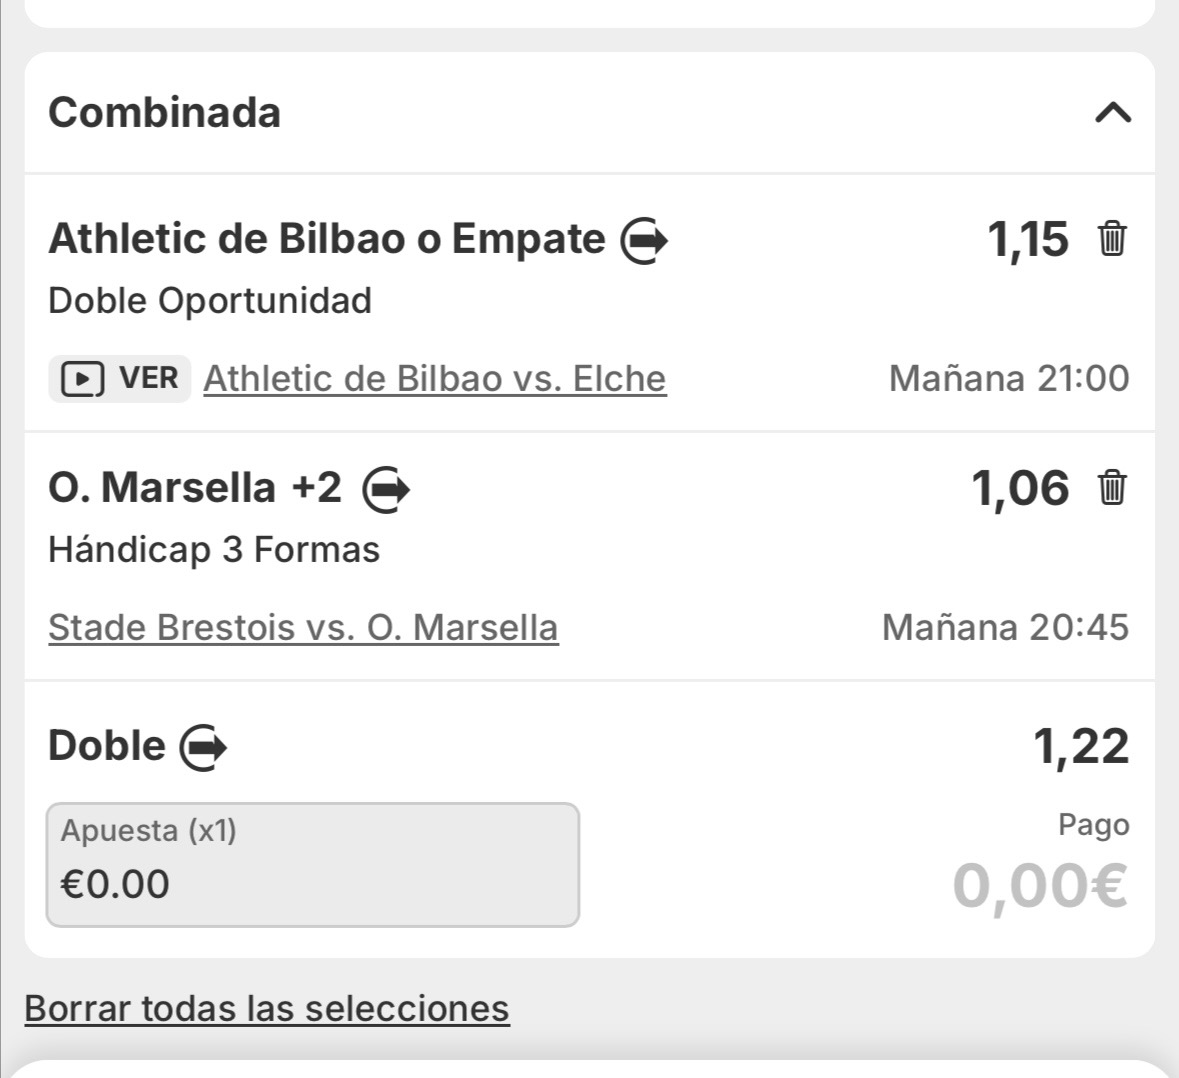The image size is (1179, 1078).
Task: Click arrow icon beside Athletic de Bilbao o Empate
Action: point(644,241)
